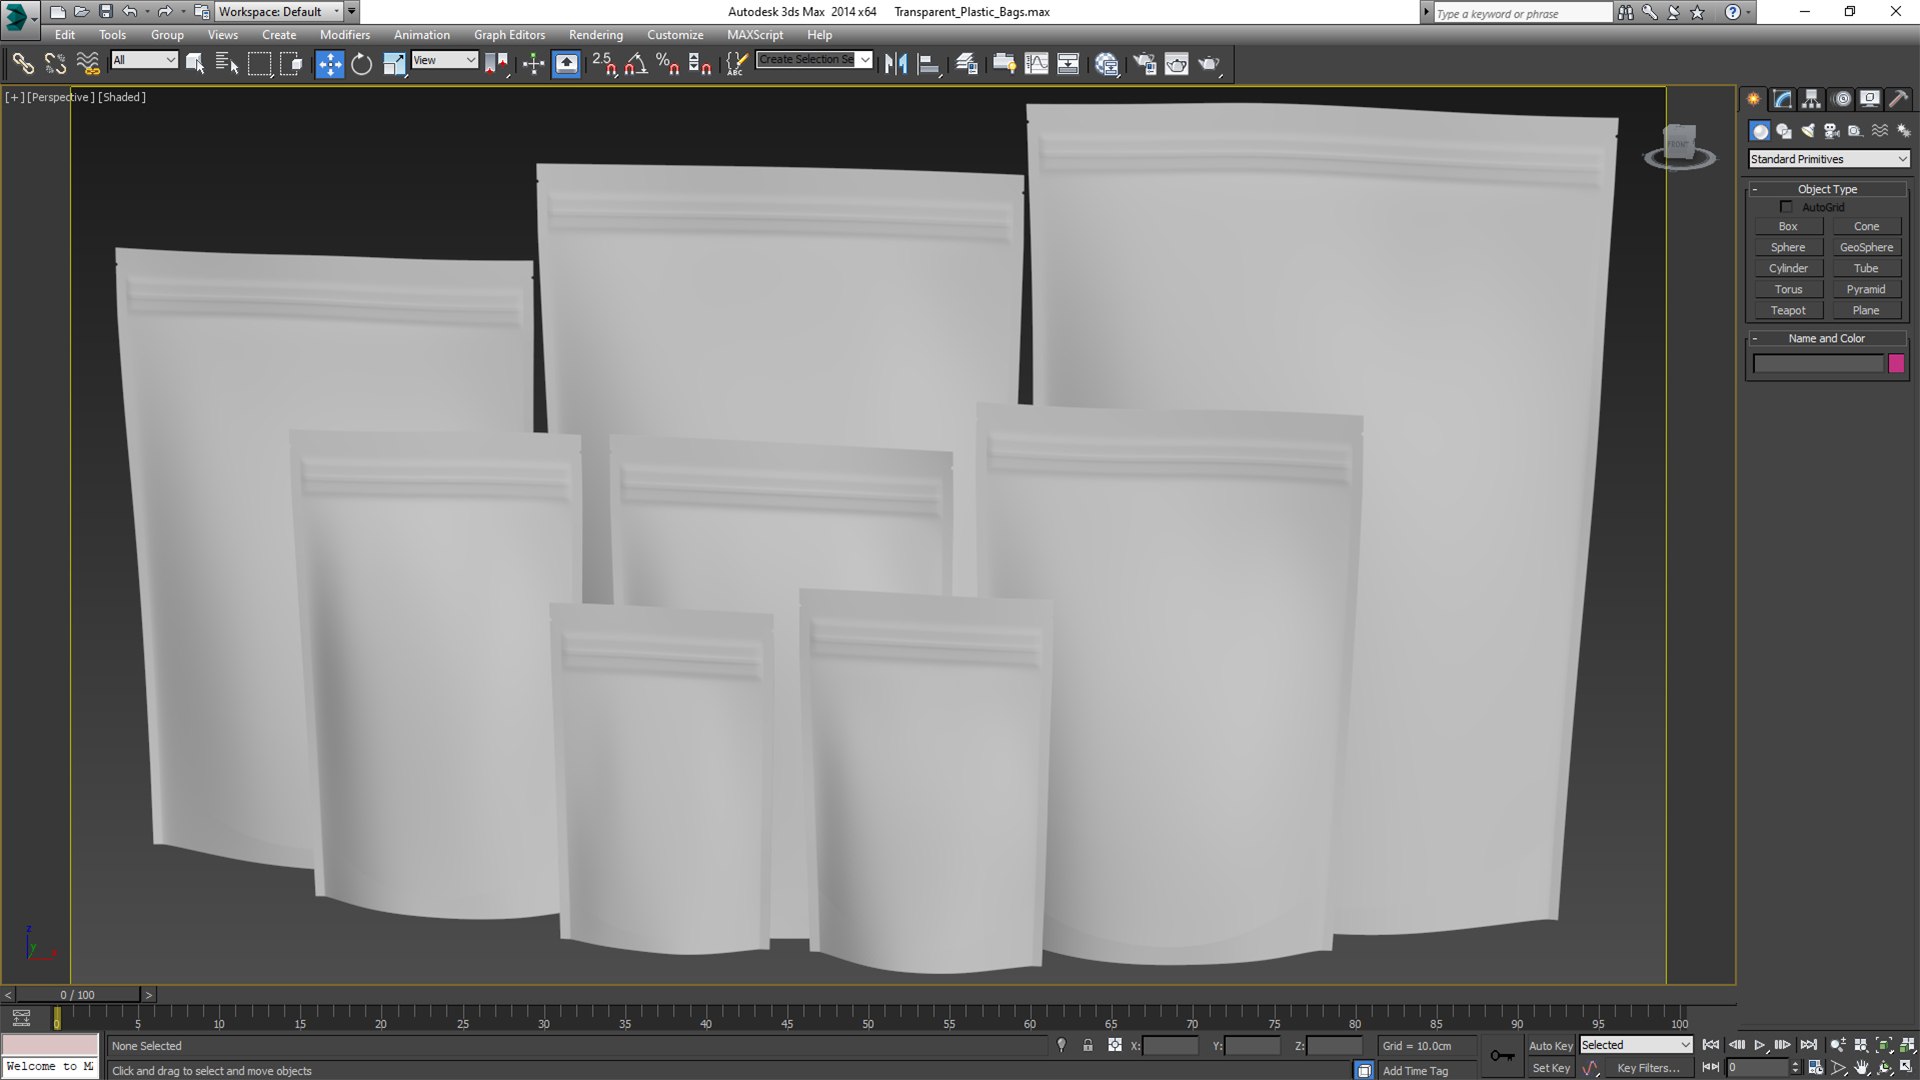
Task: Activate the Select and Move tool
Action: pyautogui.click(x=329, y=64)
